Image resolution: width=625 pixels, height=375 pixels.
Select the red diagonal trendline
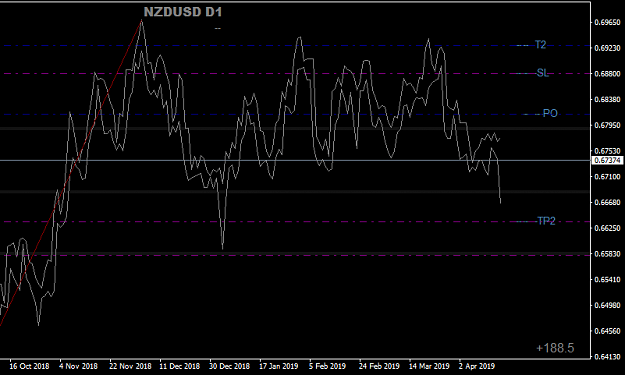(71, 173)
